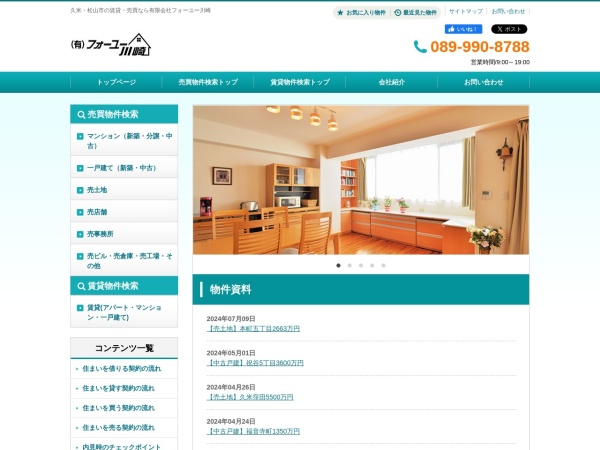Open 住まいを借りる契約の流れ

122,368
